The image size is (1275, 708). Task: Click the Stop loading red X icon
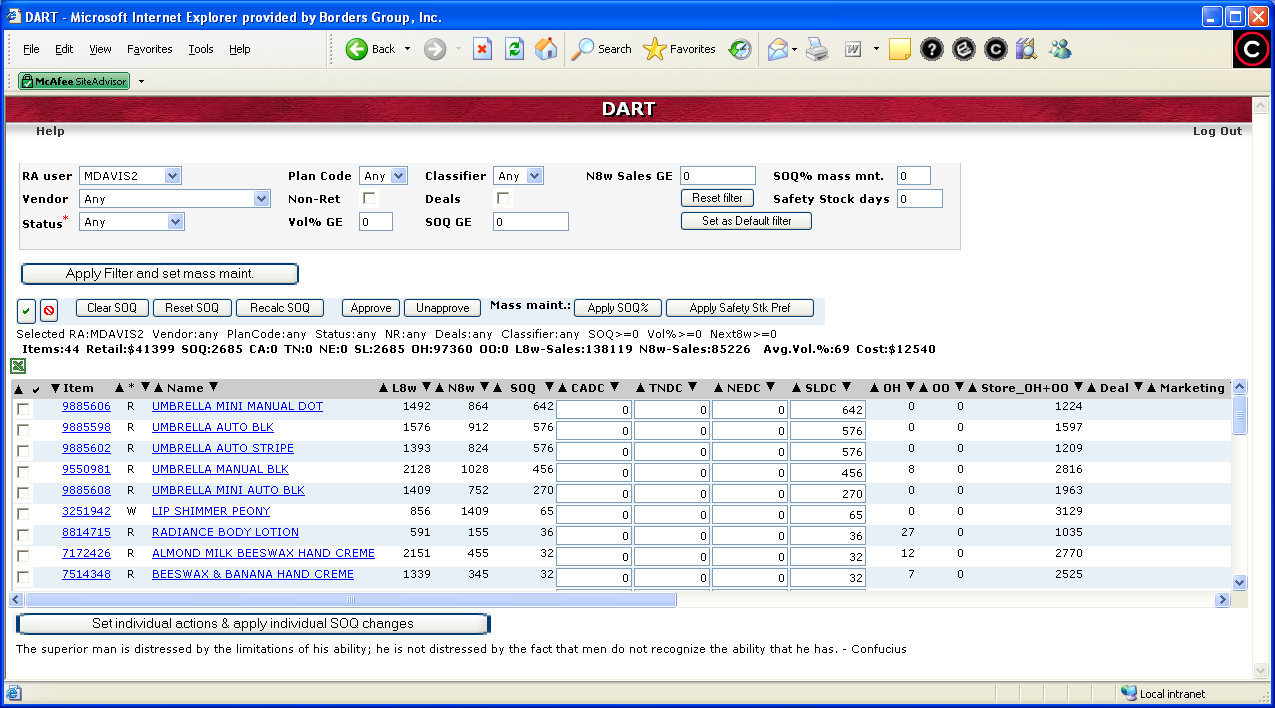pyautogui.click(x=482, y=49)
